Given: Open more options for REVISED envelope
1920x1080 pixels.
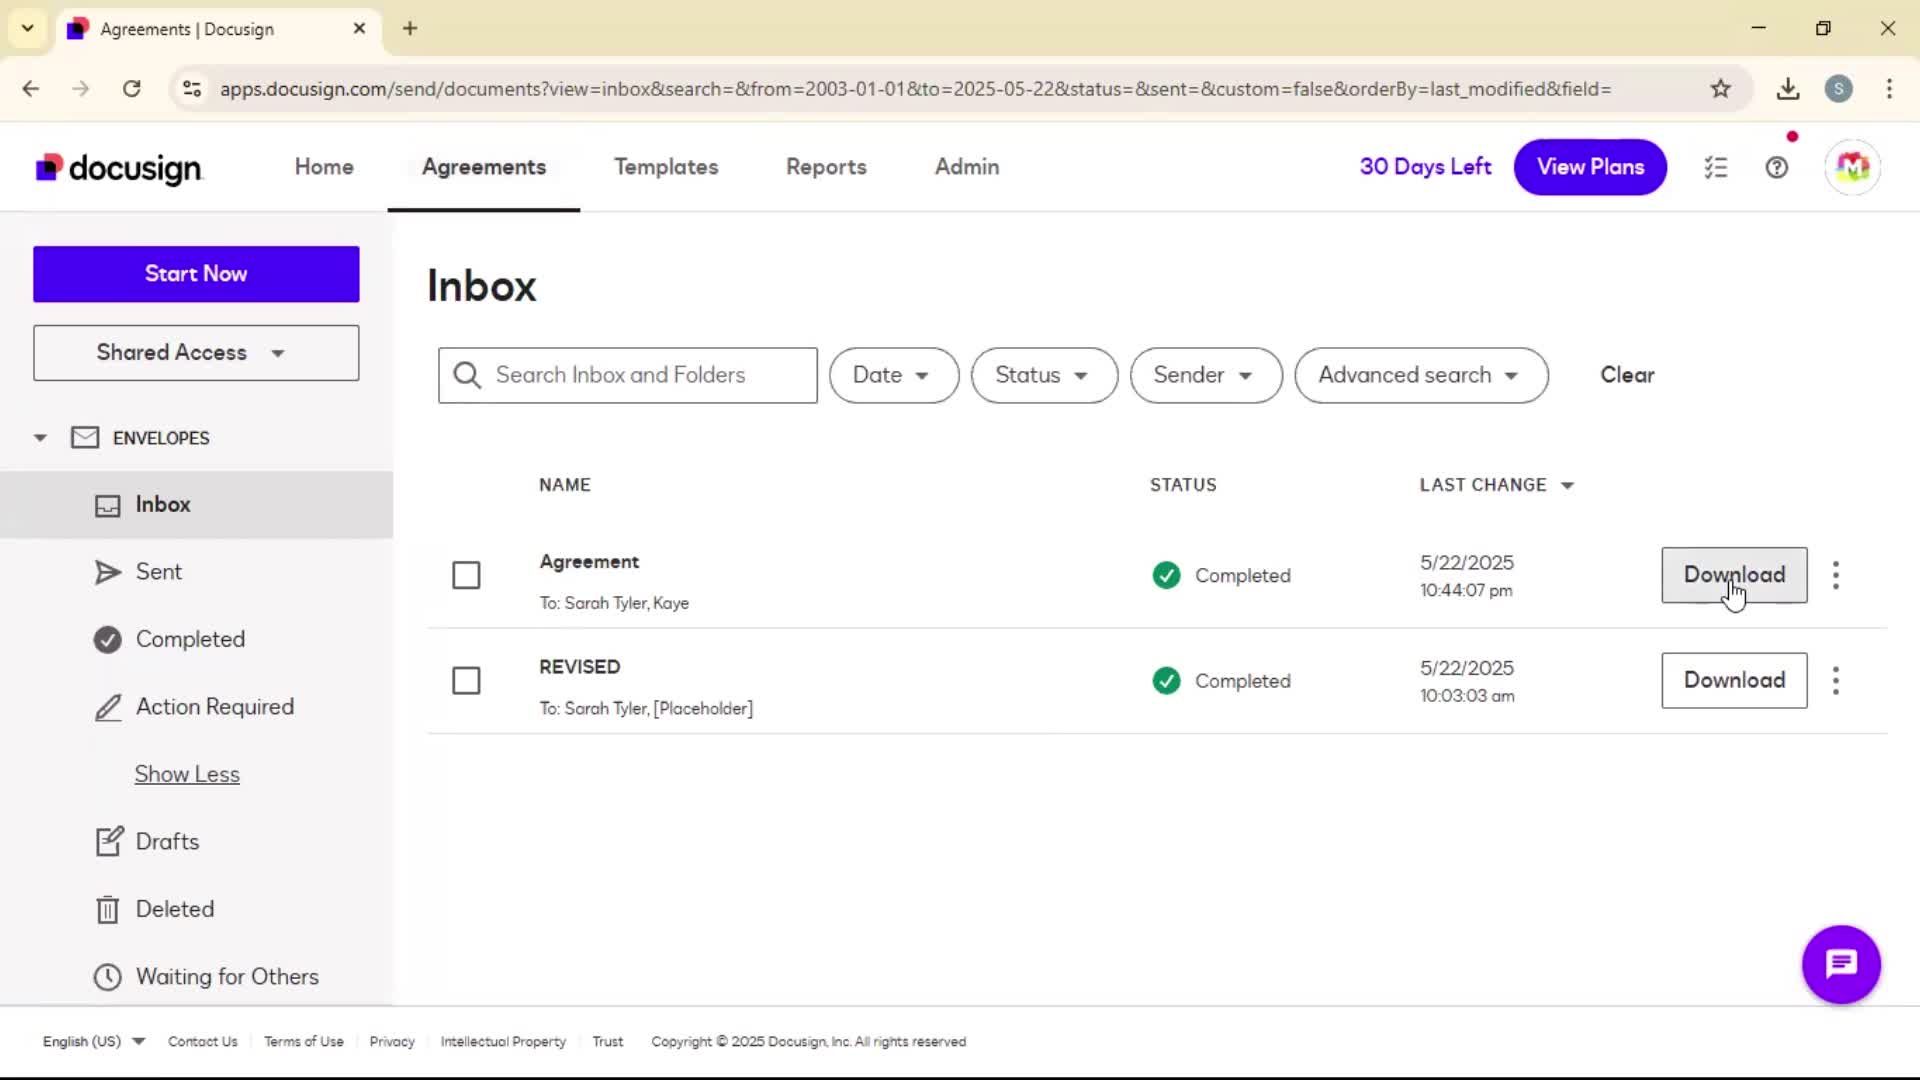Looking at the screenshot, I should tap(1836, 681).
